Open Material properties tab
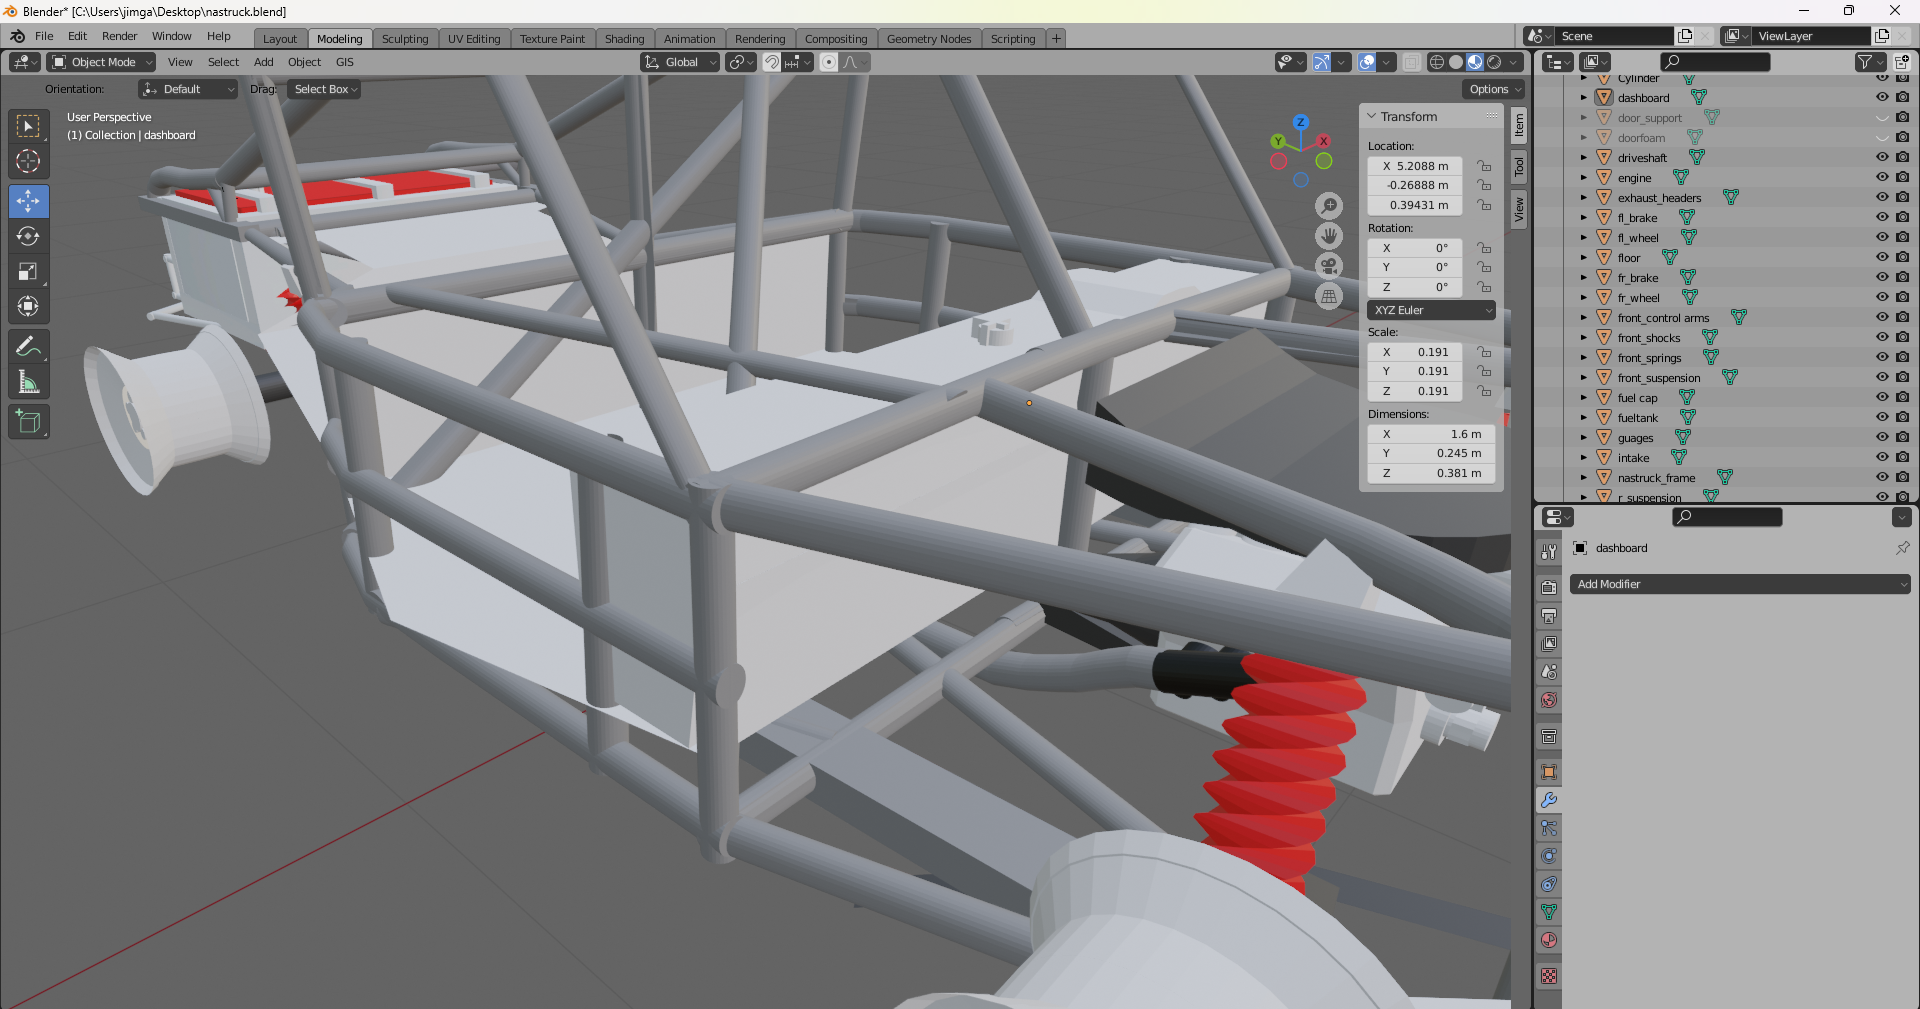This screenshot has width=1920, height=1009. (1549, 940)
